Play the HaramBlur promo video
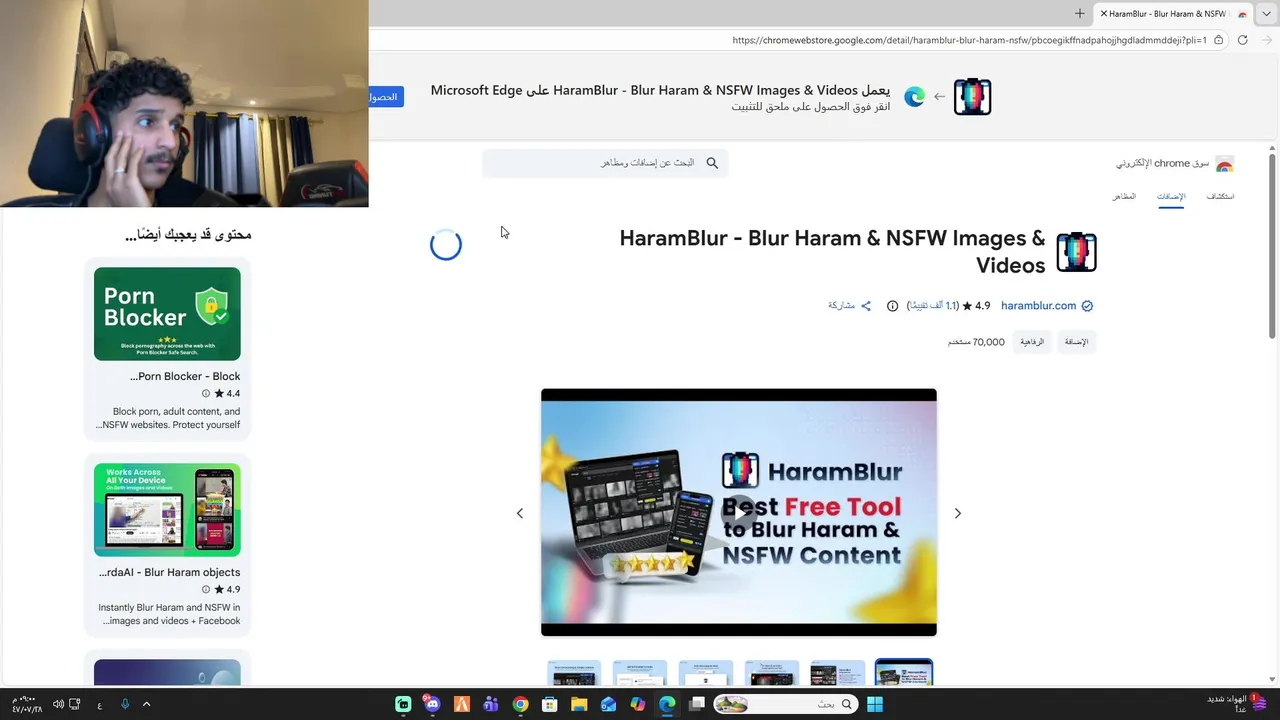The image size is (1280, 720). pyautogui.click(x=739, y=512)
